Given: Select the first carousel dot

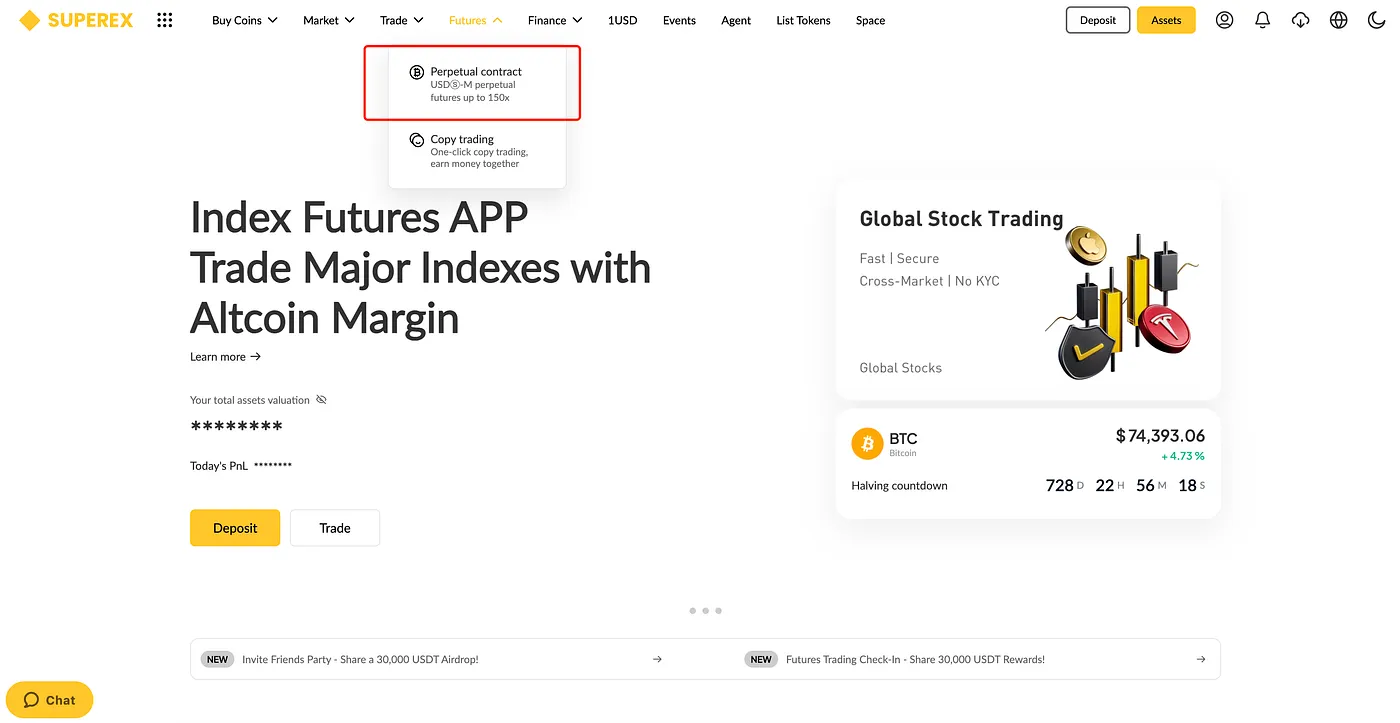Looking at the screenshot, I should click(x=692, y=610).
